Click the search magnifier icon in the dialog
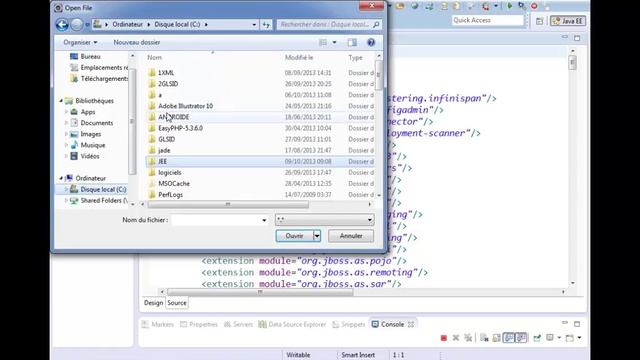Image resolution: width=640 pixels, height=360 pixels. pos(376,24)
